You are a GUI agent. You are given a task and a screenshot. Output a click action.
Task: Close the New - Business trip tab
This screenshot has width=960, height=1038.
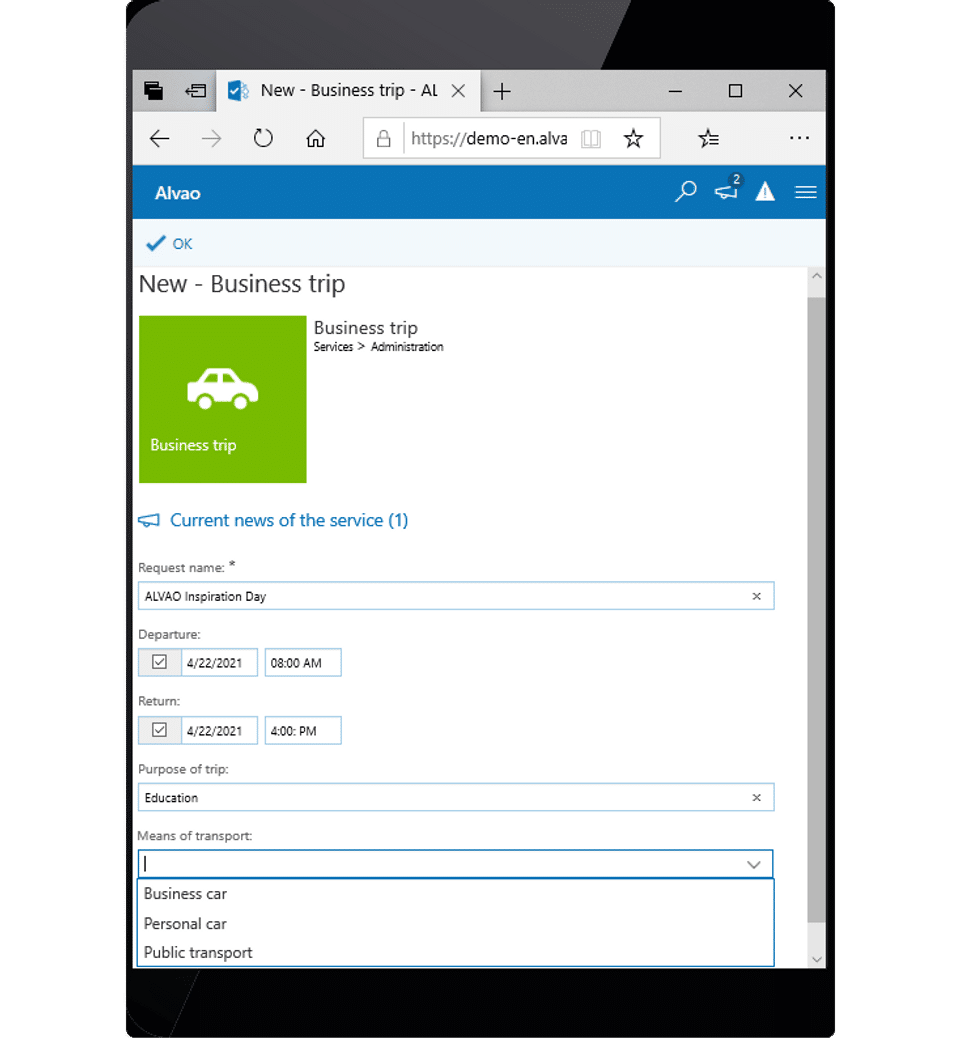(458, 91)
